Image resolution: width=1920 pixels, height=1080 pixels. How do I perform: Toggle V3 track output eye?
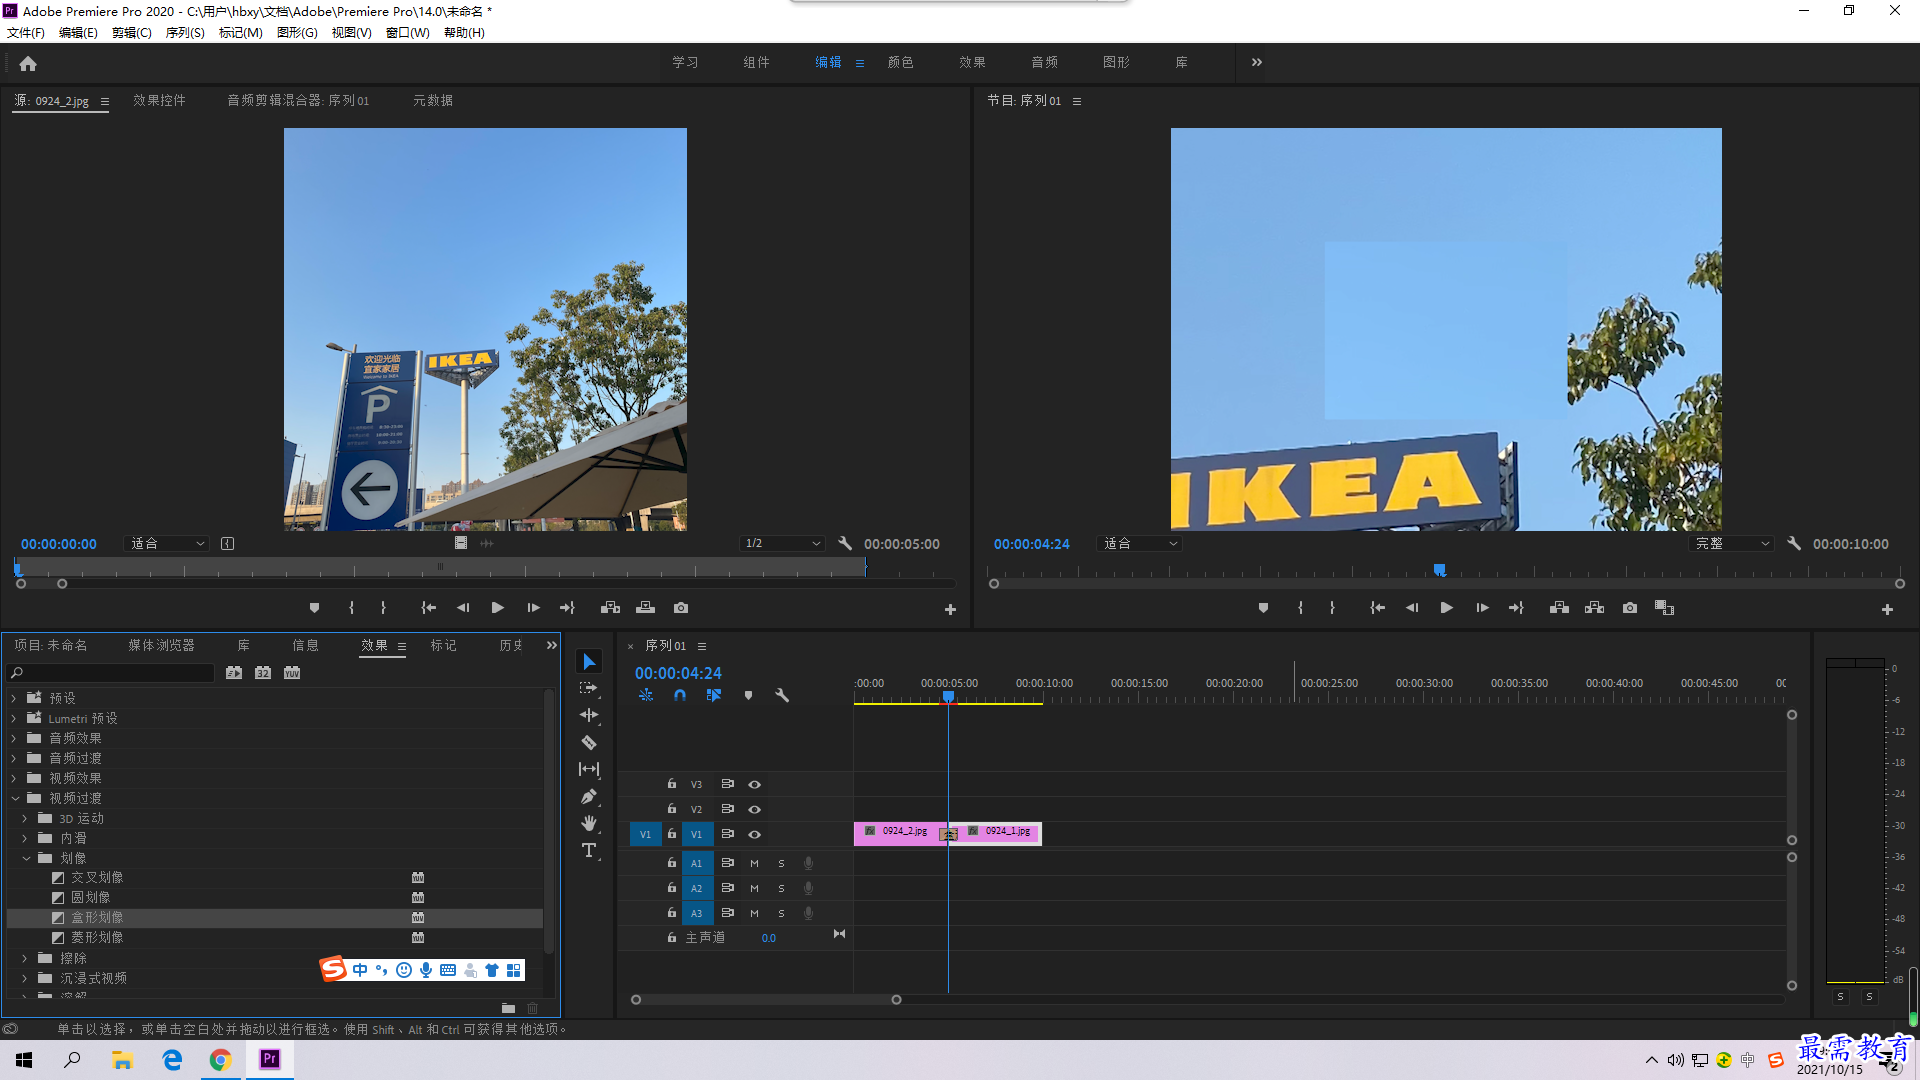(x=755, y=785)
